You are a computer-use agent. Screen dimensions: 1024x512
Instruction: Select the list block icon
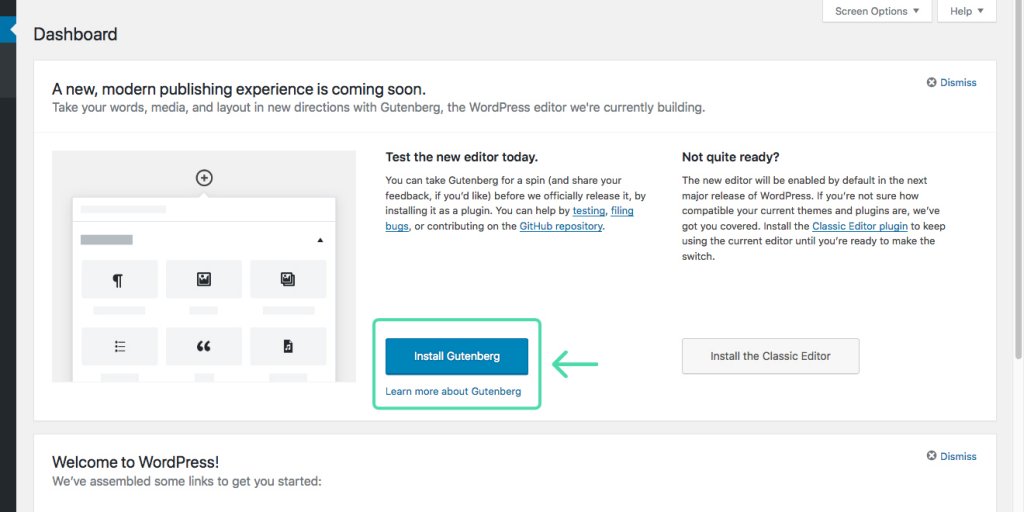pos(120,346)
